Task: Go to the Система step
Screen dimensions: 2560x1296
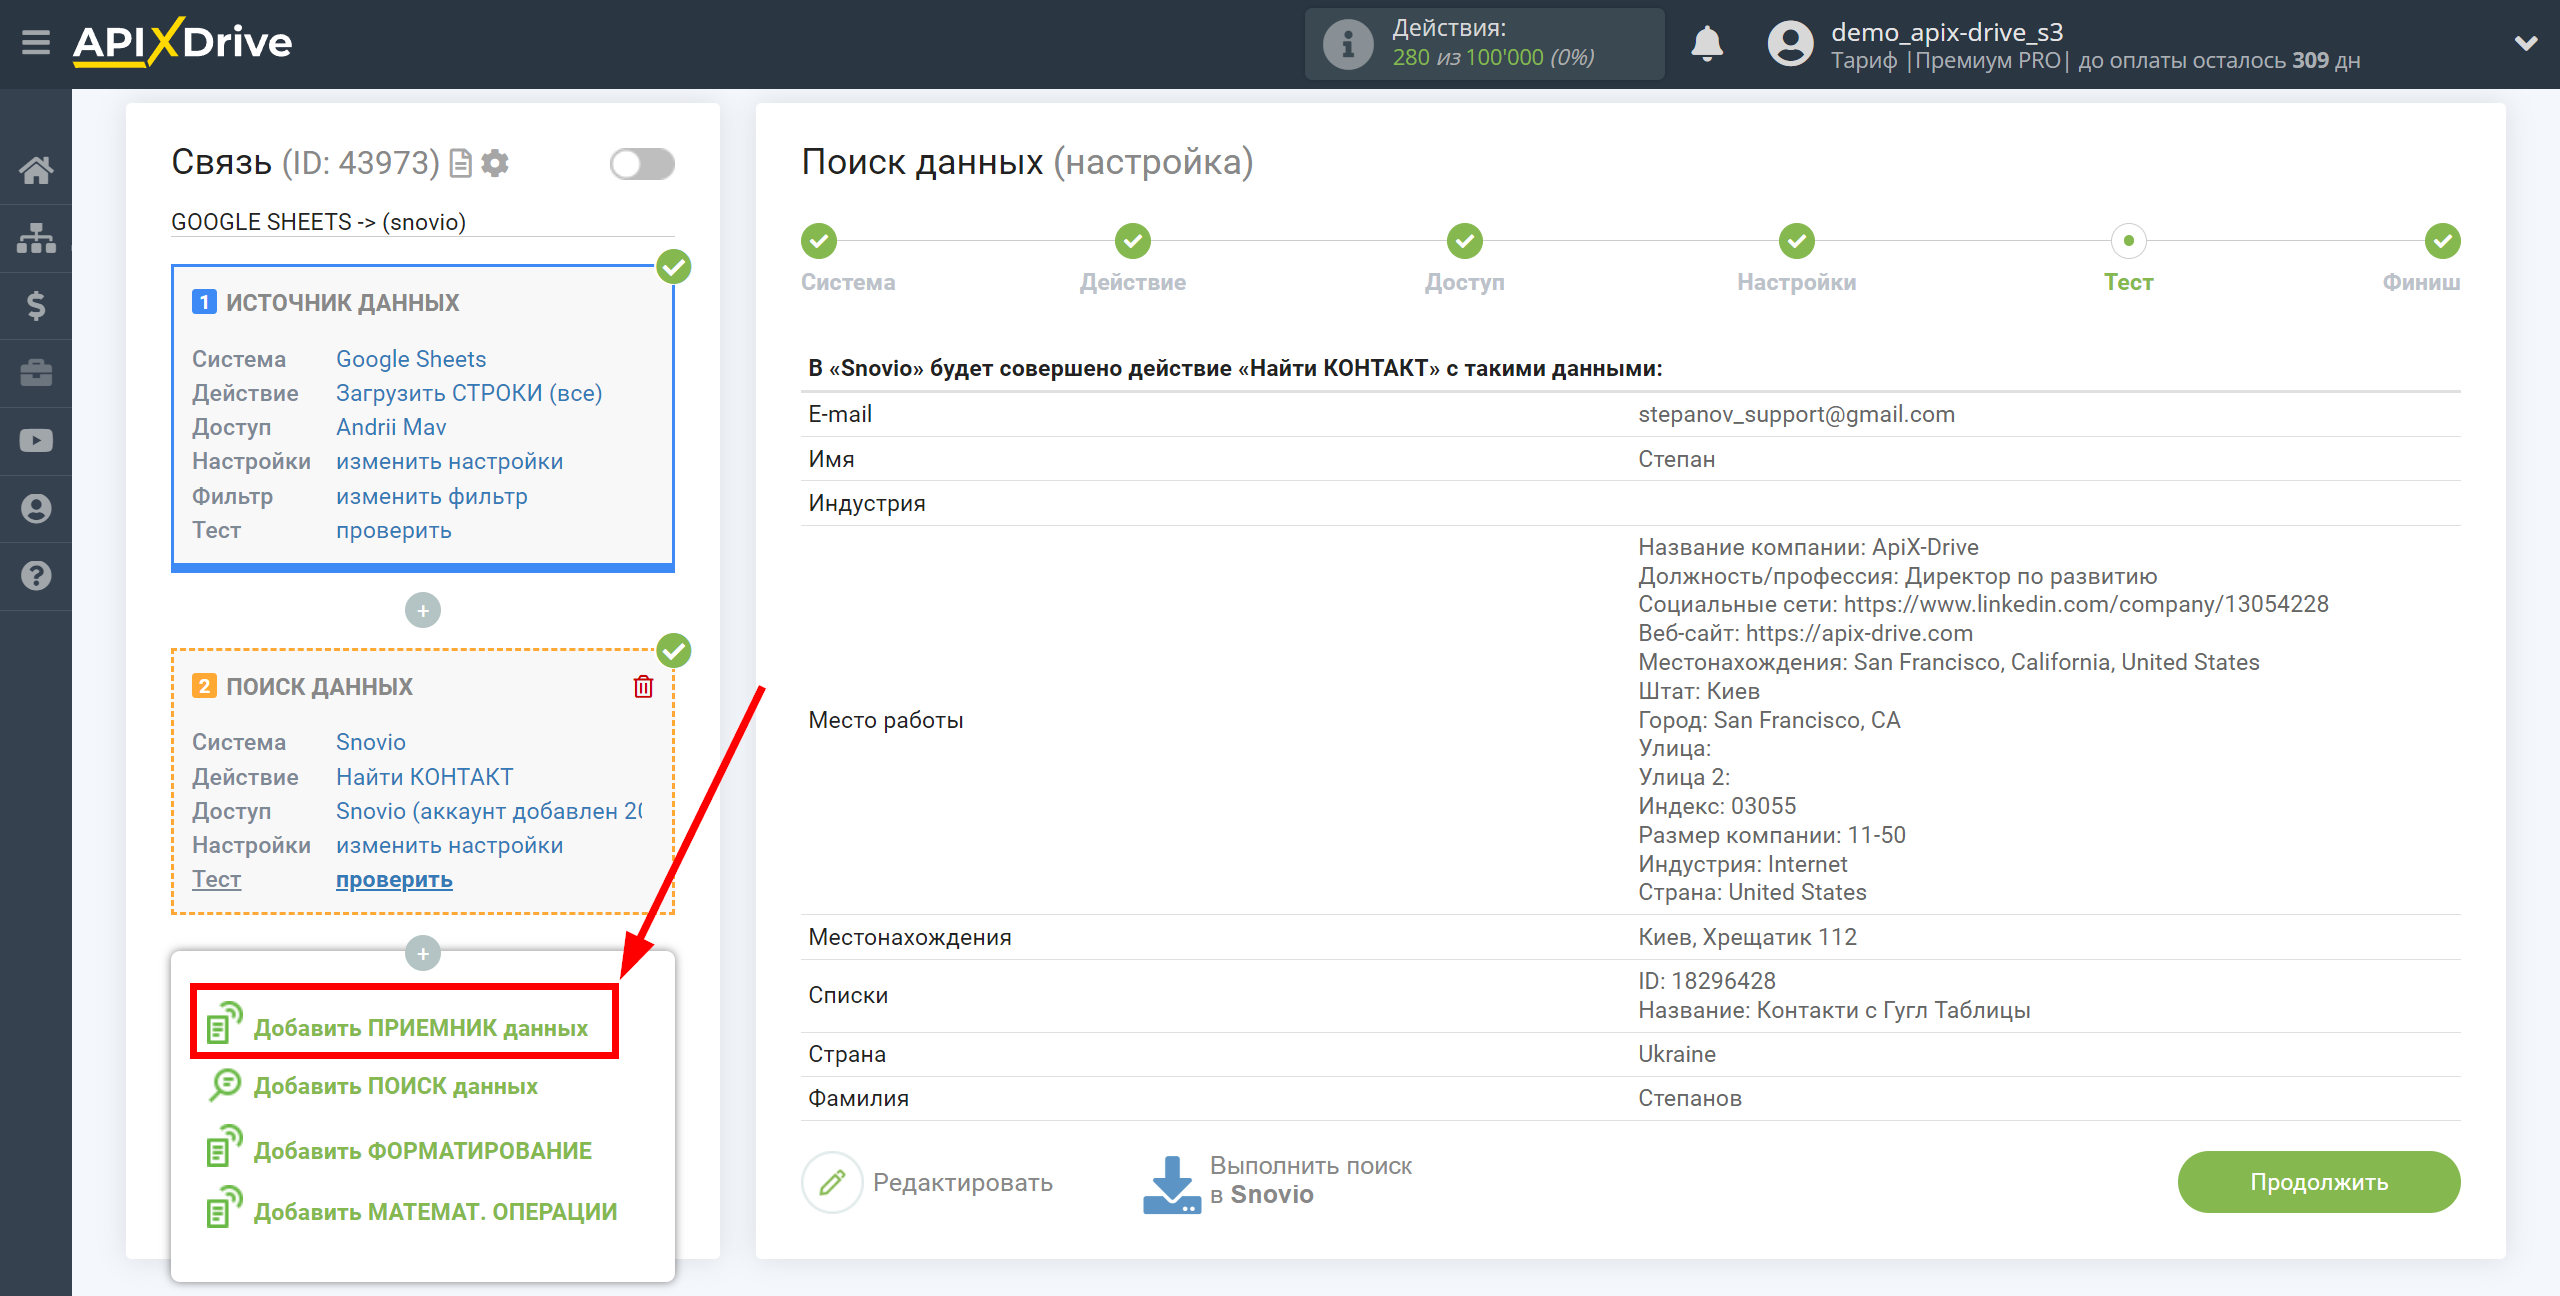Action: pos(819,241)
